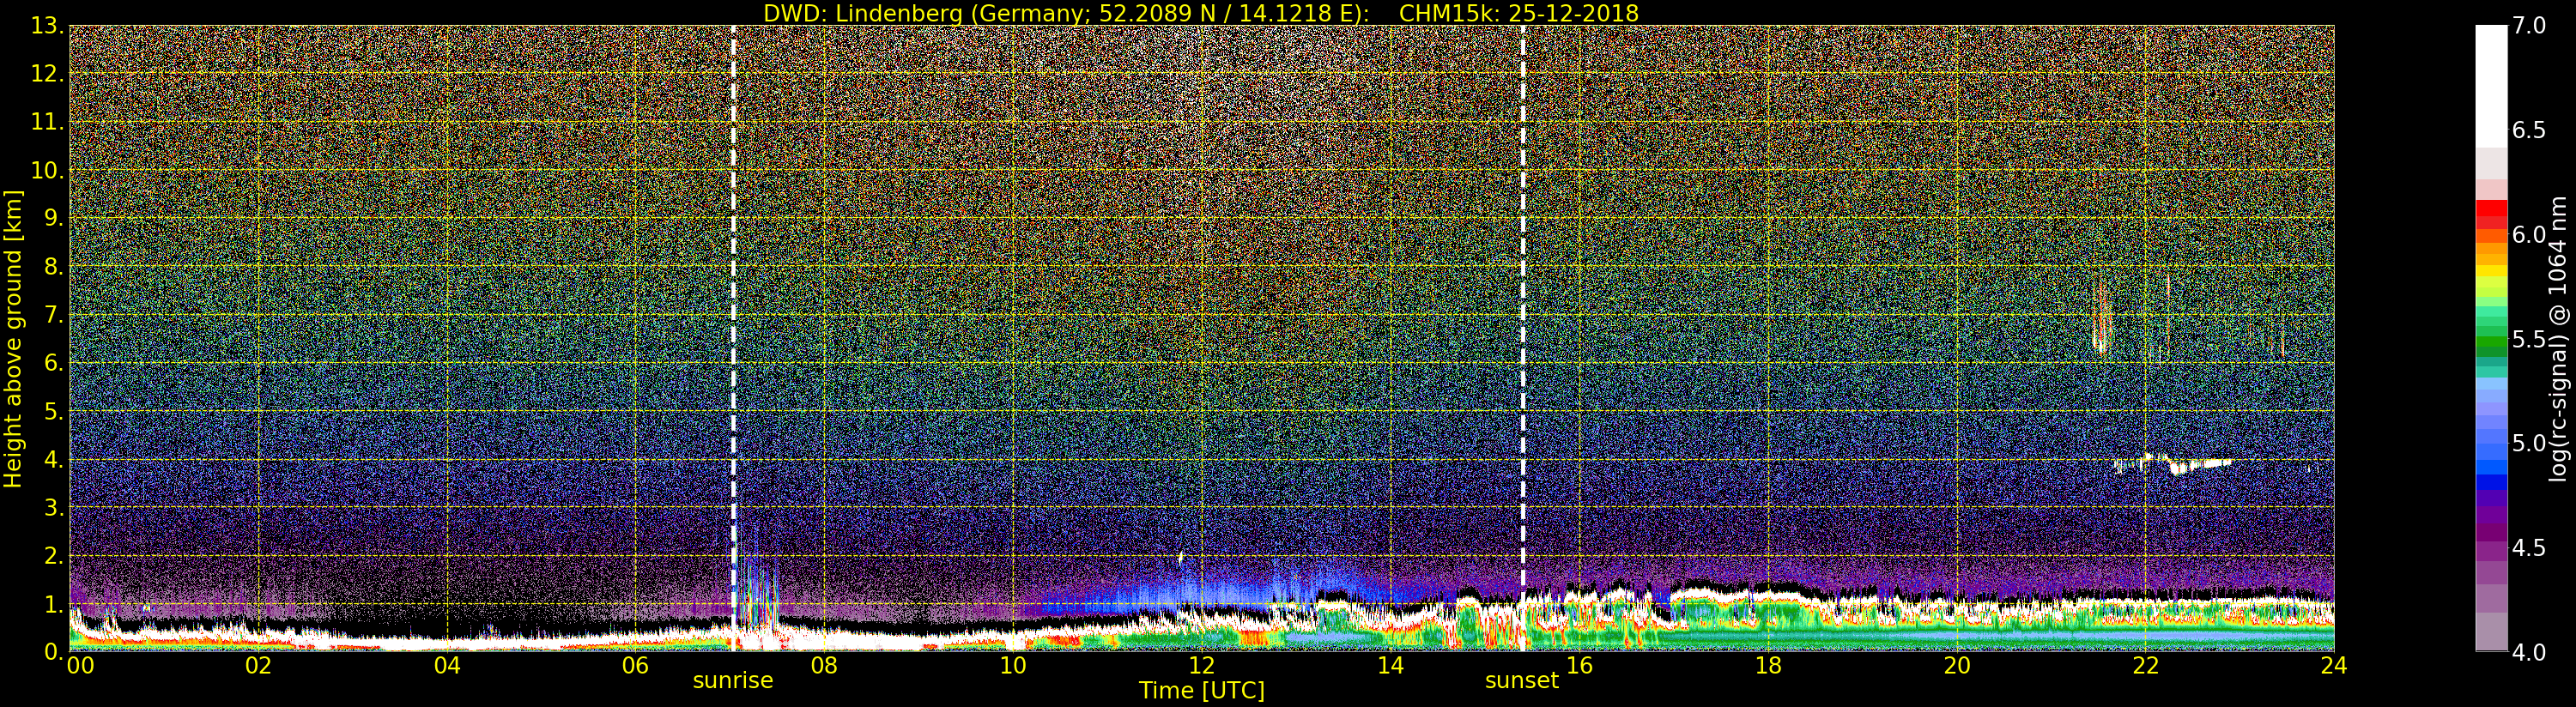Click the time axis tick '18'
This screenshot has width=2576, height=707.
(x=1768, y=665)
